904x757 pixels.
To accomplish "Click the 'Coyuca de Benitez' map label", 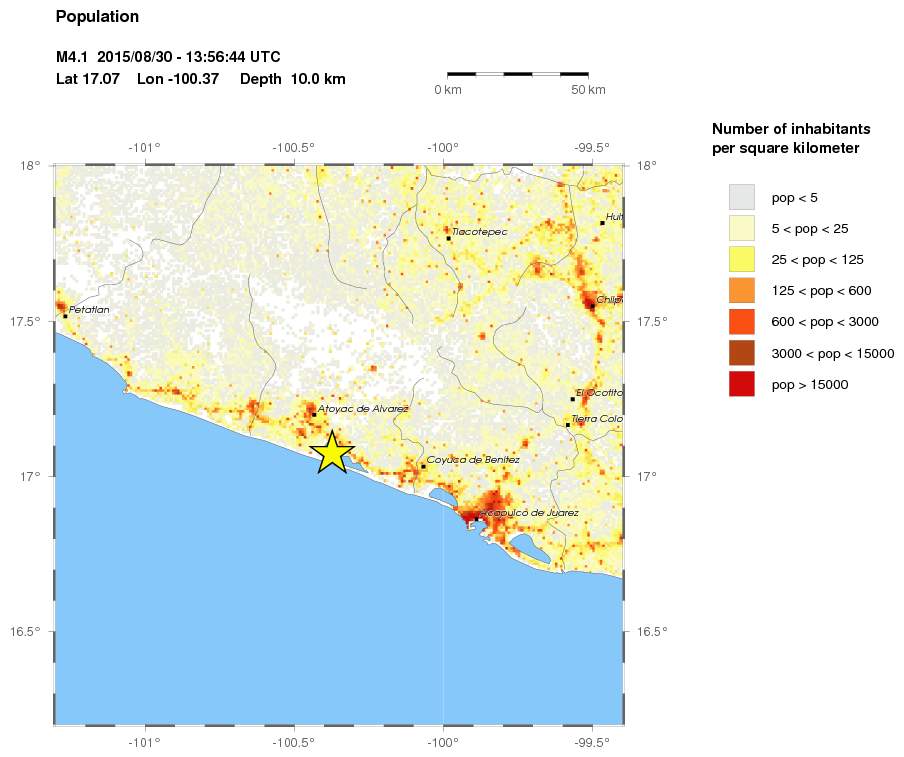I will coord(473,460).
